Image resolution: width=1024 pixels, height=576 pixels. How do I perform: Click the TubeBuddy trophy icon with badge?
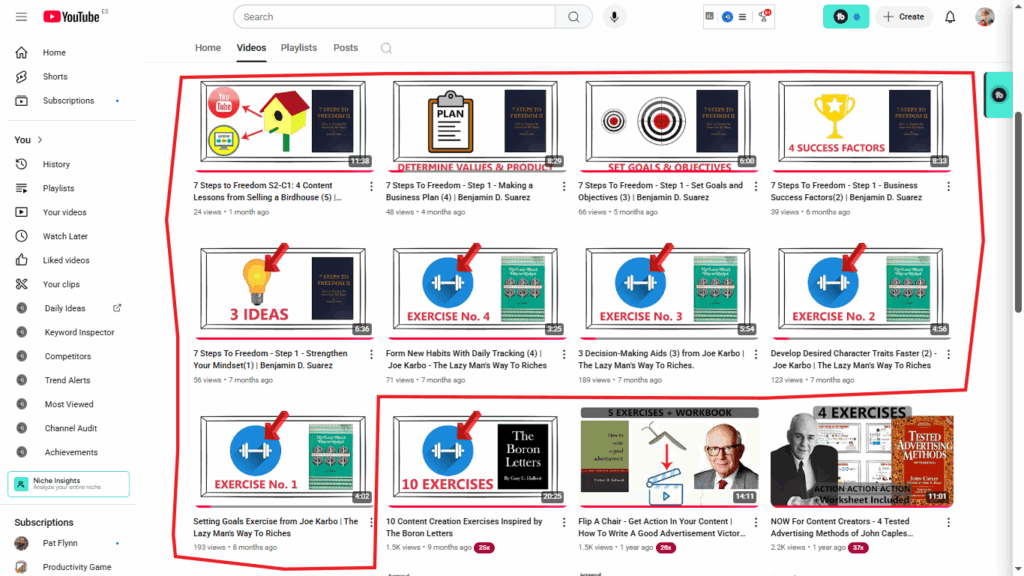click(x=765, y=16)
